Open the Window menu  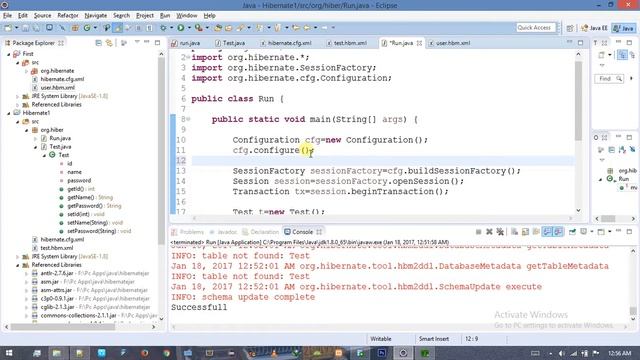click(187, 16)
